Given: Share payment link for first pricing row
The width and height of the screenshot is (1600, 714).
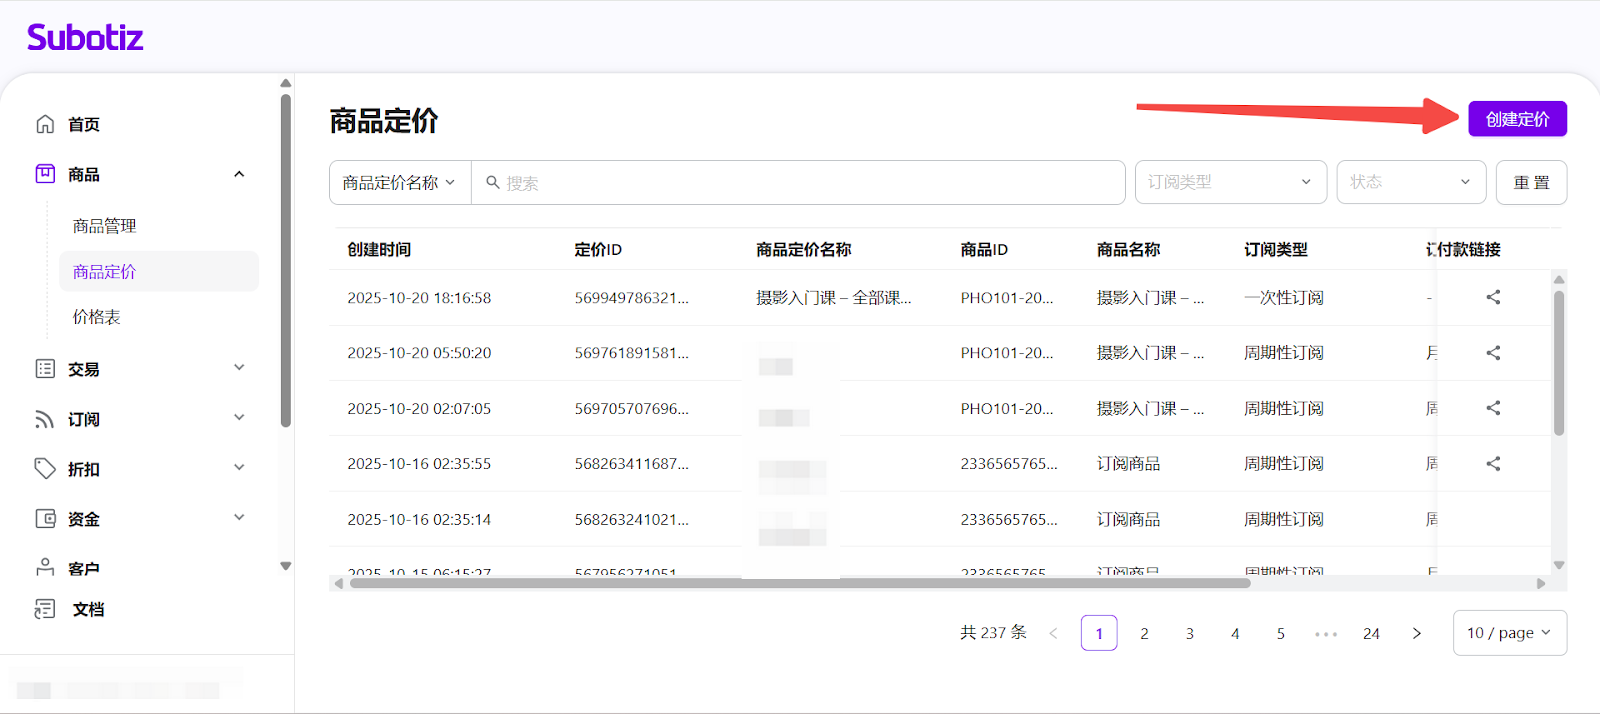Looking at the screenshot, I should point(1493,297).
